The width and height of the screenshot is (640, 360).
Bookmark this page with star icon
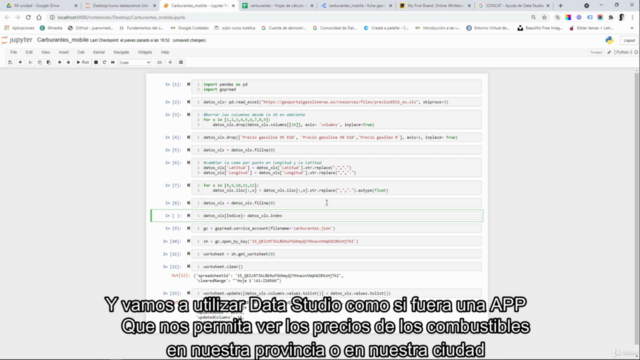(x=544, y=18)
